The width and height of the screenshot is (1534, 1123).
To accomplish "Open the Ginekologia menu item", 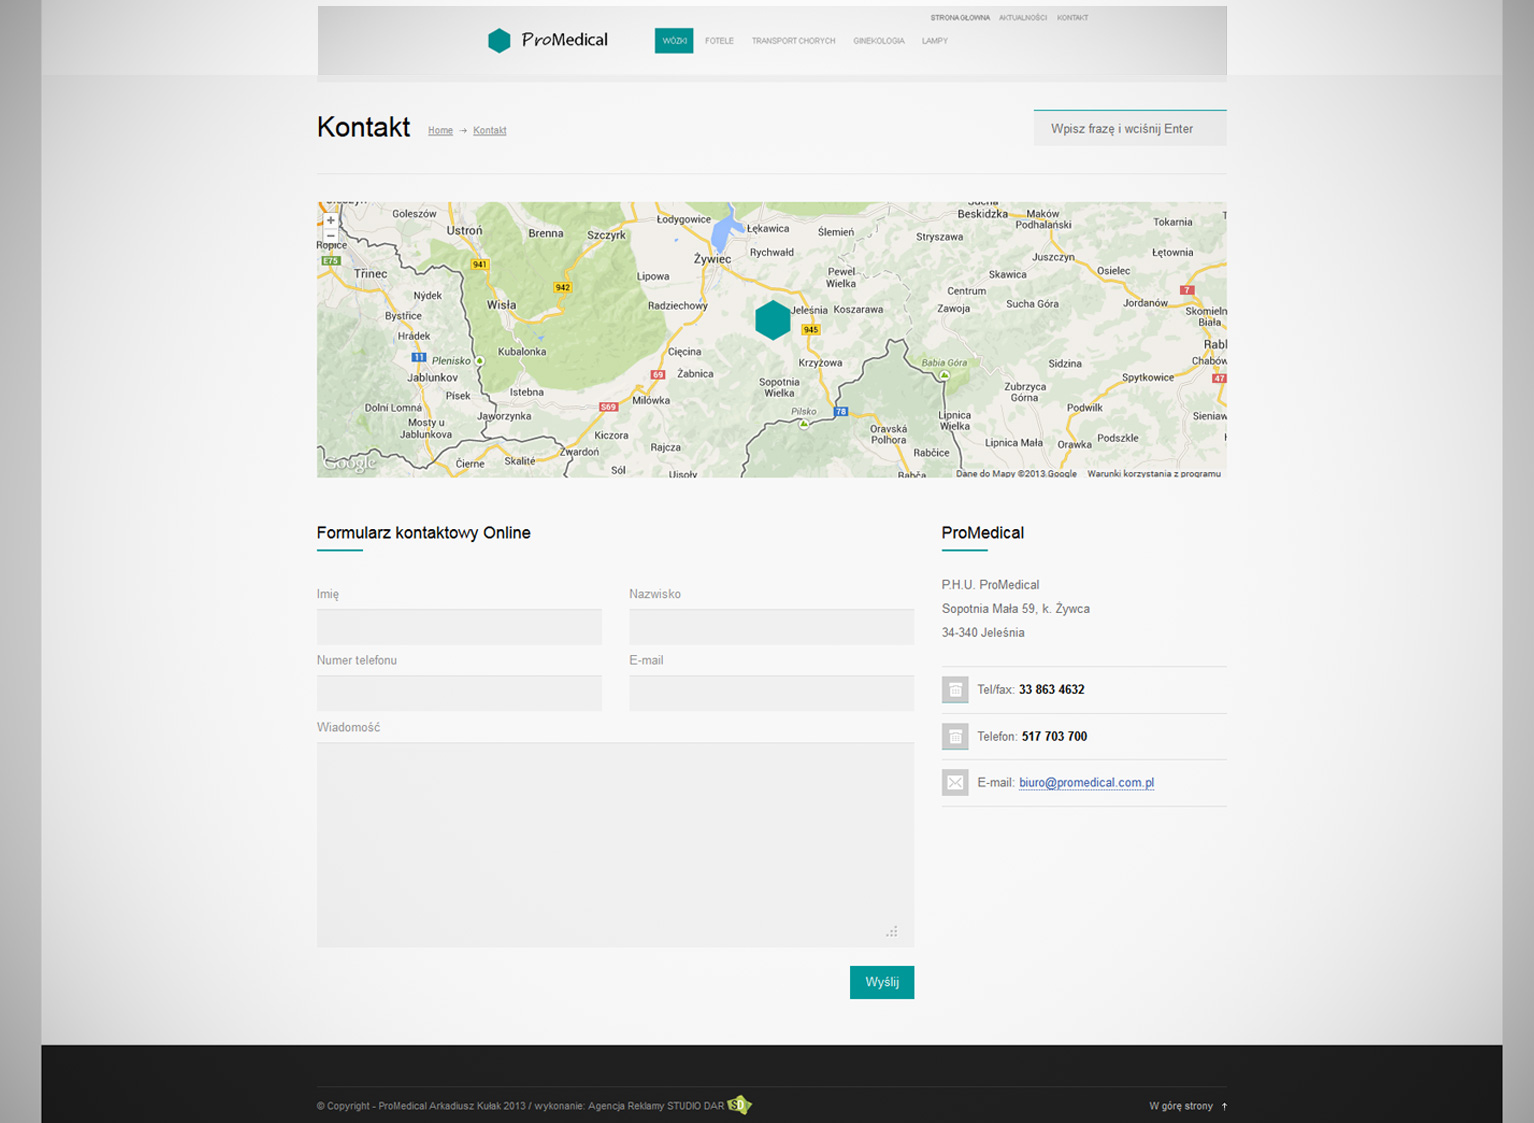I will pos(879,41).
